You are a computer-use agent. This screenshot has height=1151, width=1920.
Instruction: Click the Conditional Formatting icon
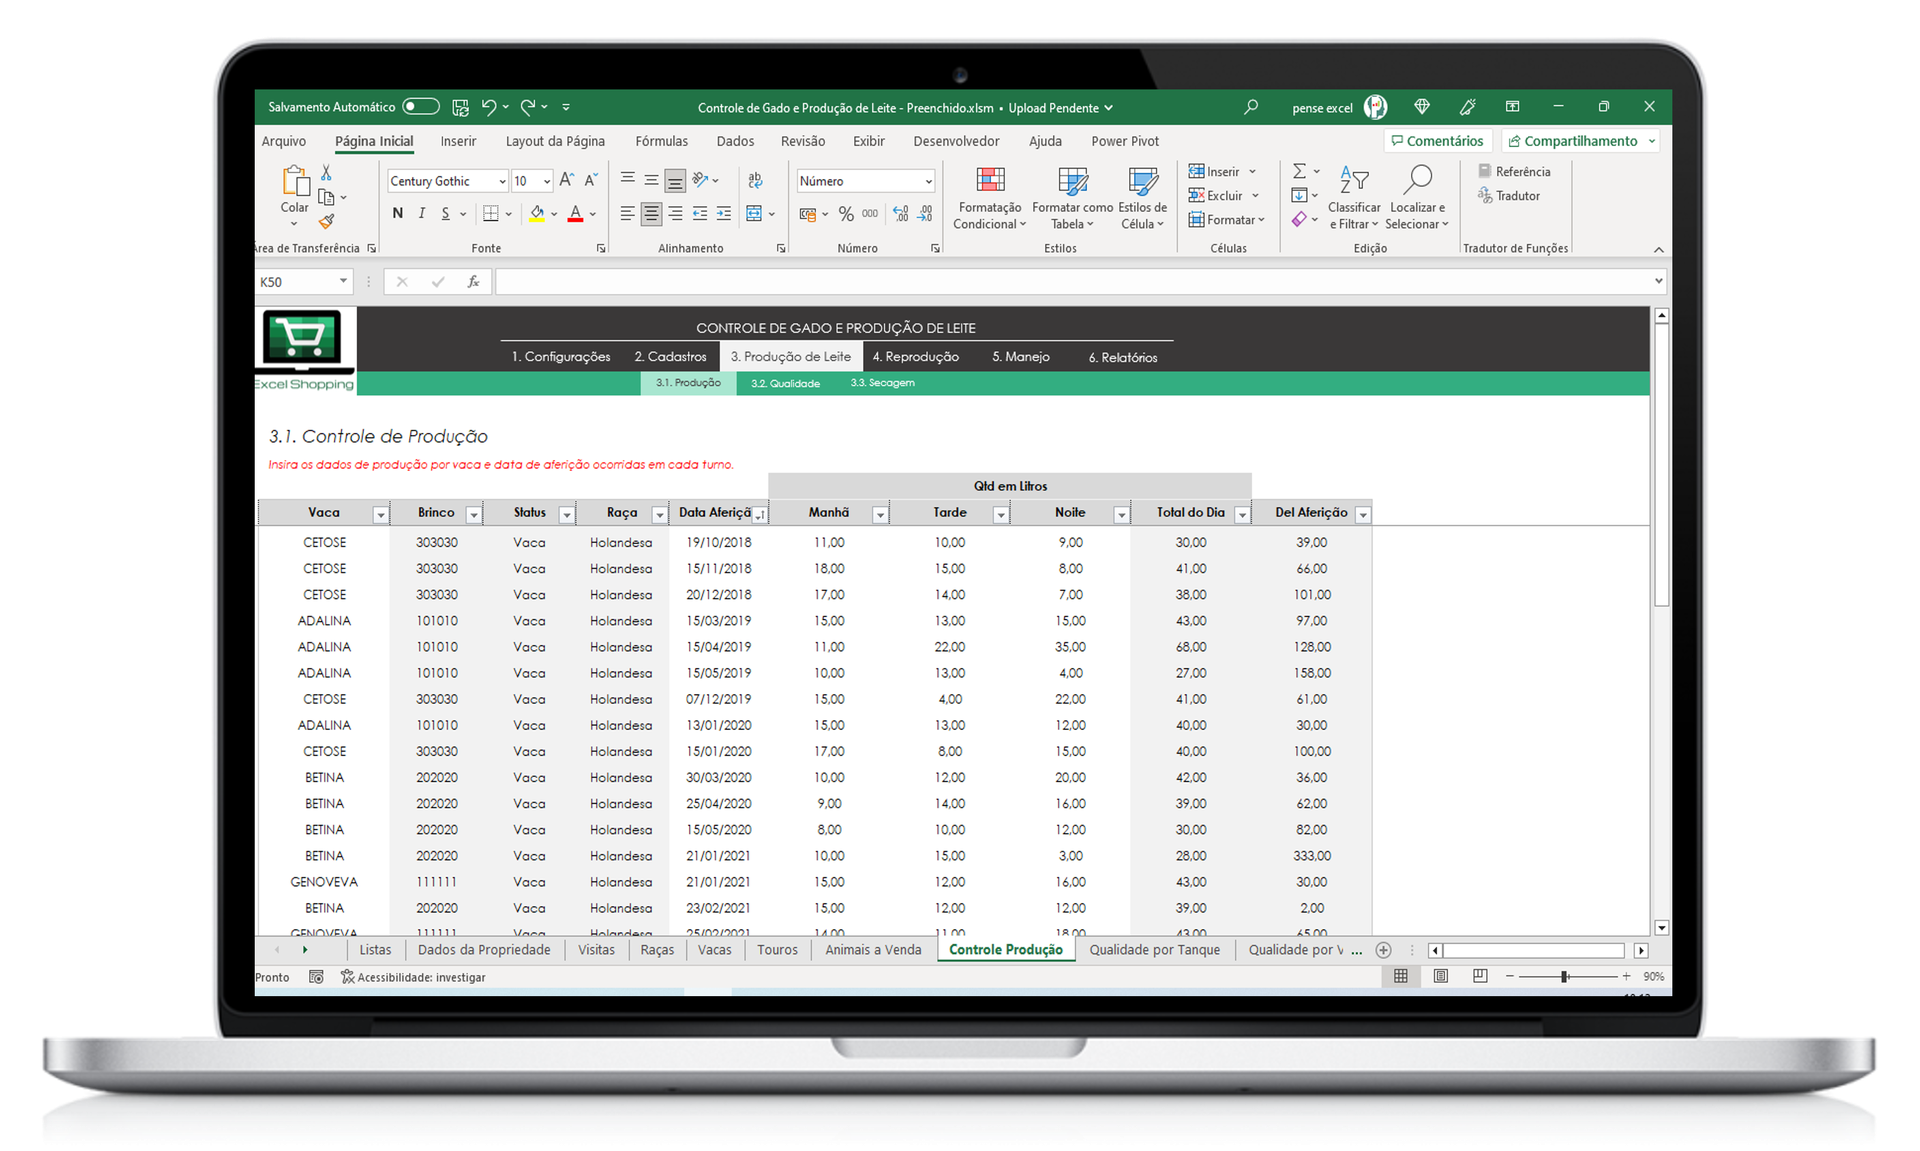[989, 181]
